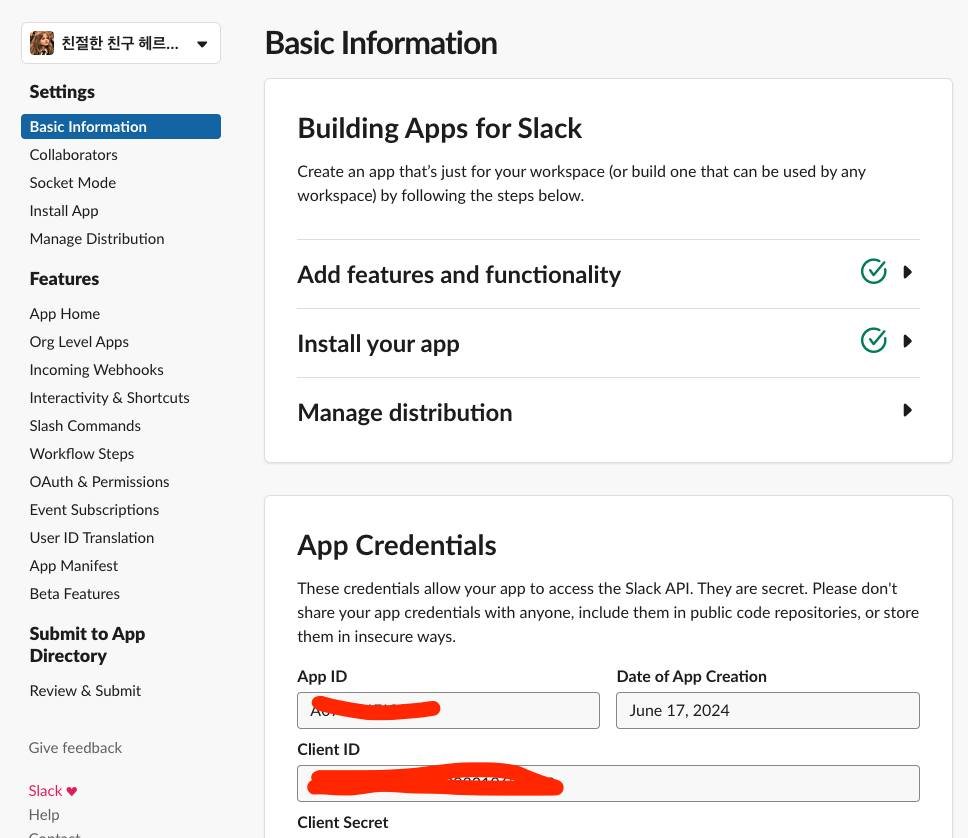Screen dimensions: 968x838
Task: Open OAuth & Permissions
Action: click(x=99, y=482)
